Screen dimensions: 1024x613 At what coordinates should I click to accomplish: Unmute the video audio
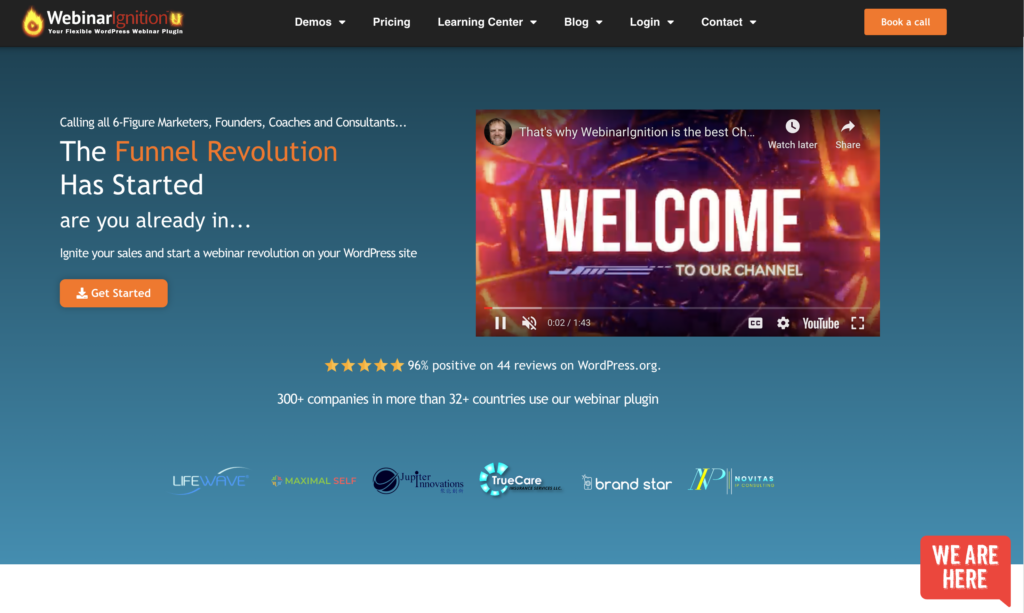coord(528,322)
